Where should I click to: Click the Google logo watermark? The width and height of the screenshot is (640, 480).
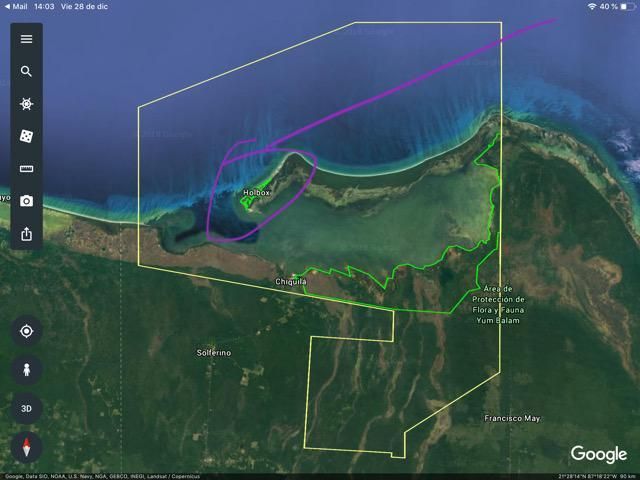pos(599,454)
